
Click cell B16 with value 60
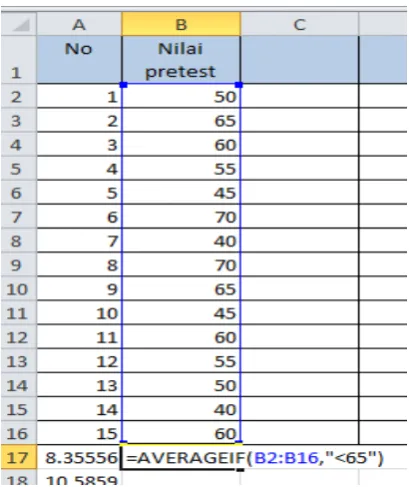click(181, 433)
